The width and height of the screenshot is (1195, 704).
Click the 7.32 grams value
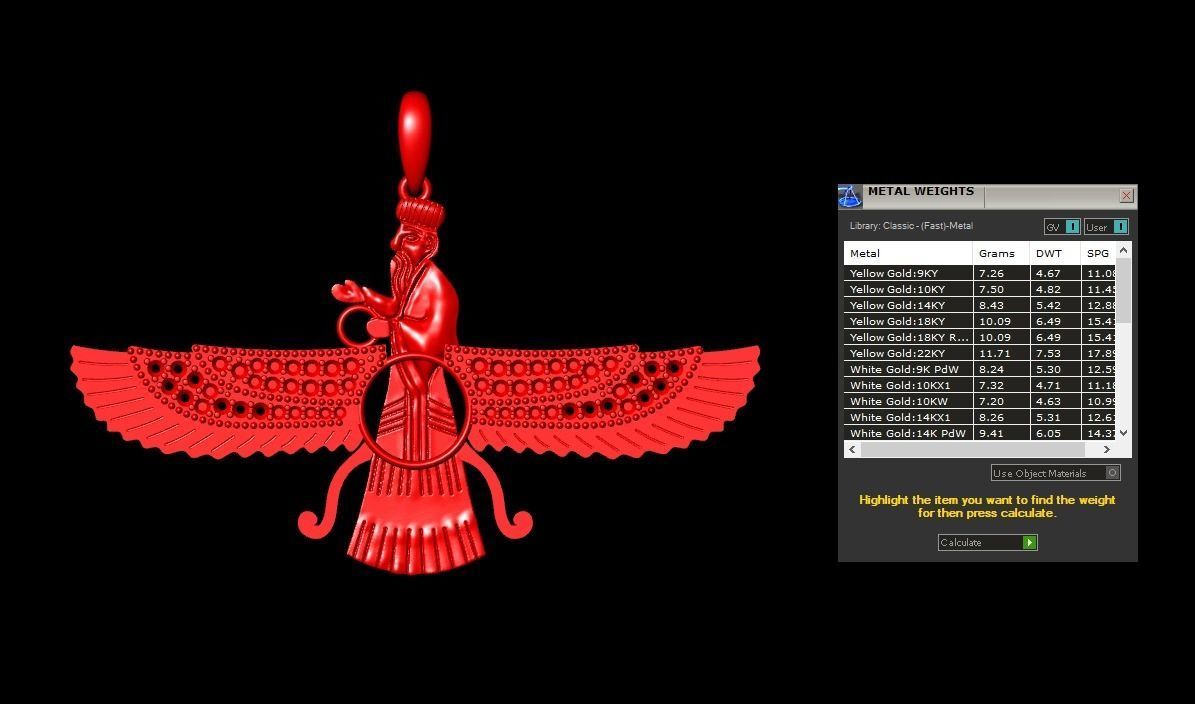992,385
